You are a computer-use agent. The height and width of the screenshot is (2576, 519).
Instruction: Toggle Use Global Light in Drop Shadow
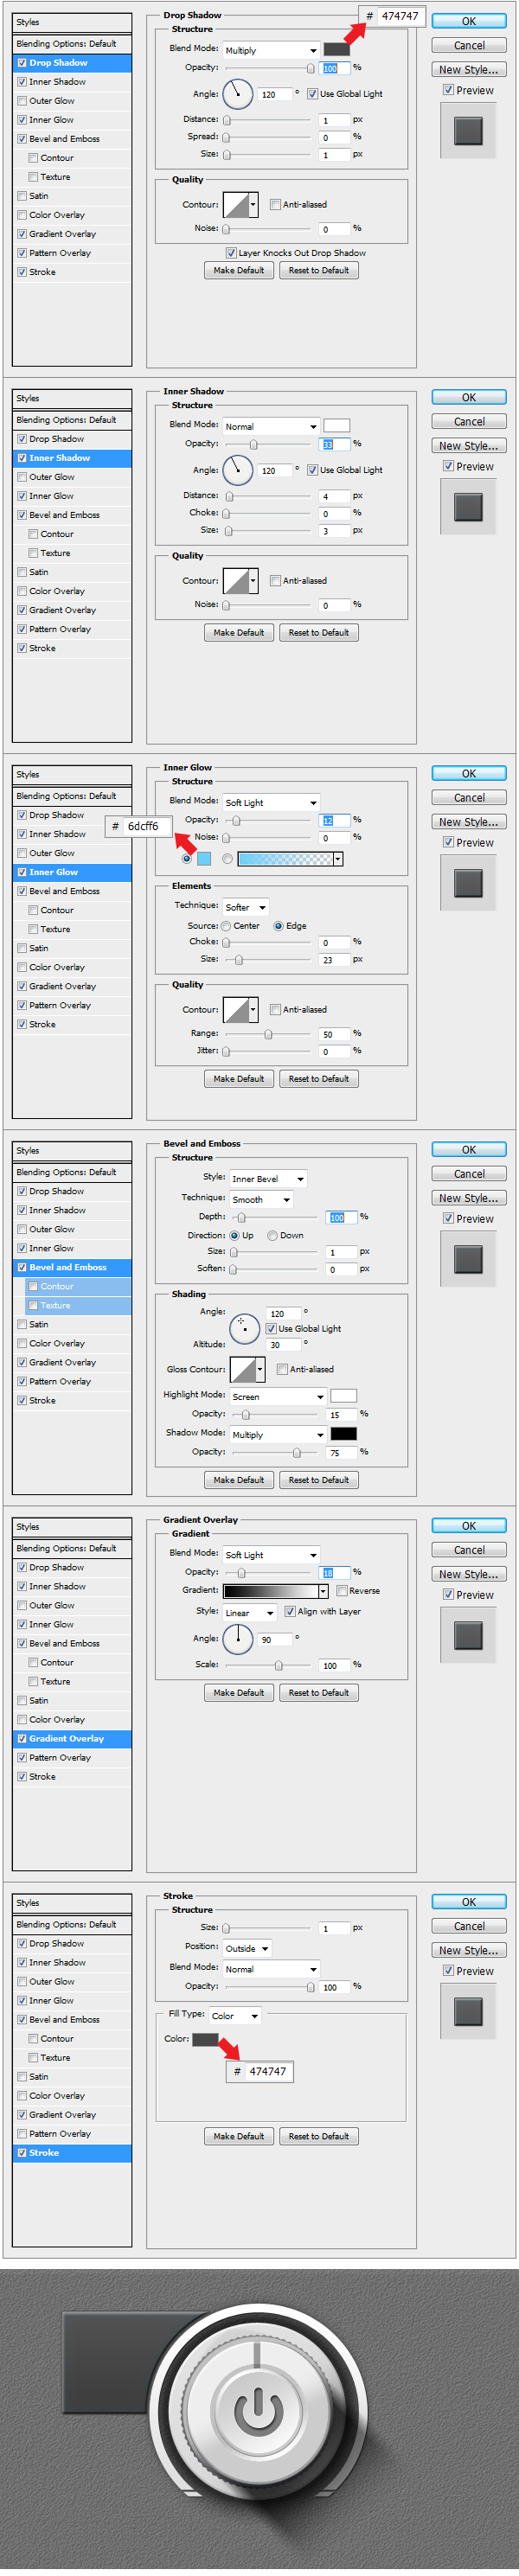pos(312,94)
